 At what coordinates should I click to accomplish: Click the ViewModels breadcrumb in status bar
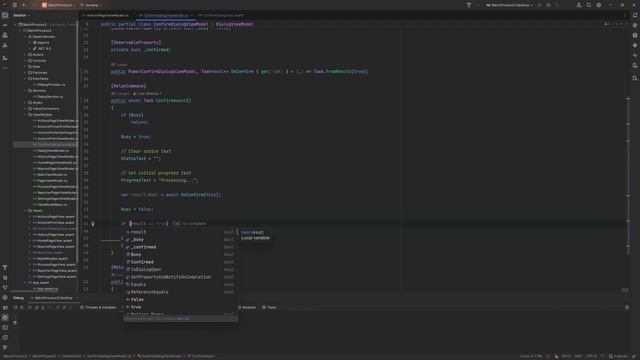pyautogui.click(x=72, y=356)
